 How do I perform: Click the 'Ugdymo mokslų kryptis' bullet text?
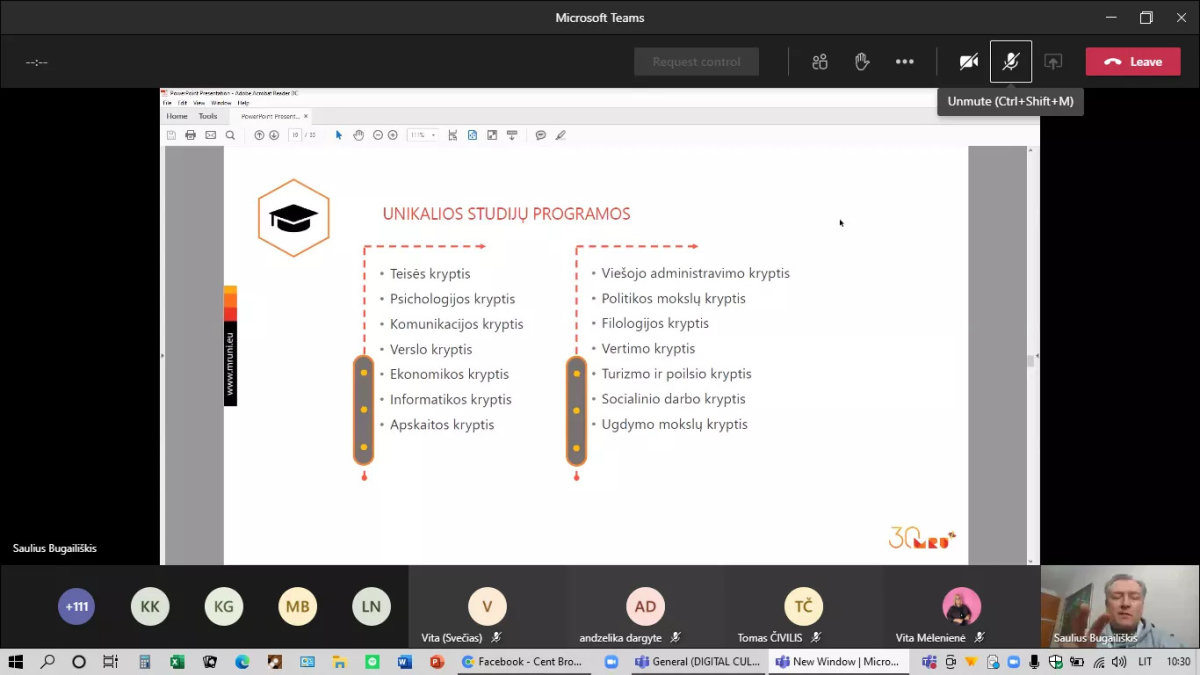675,424
